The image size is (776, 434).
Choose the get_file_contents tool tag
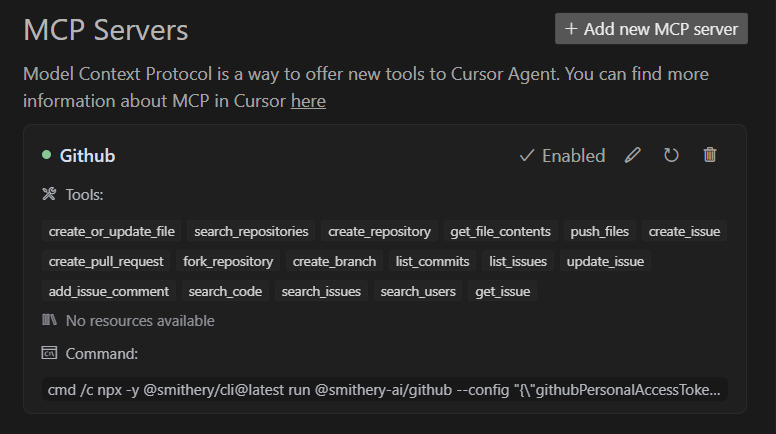pos(500,232)
